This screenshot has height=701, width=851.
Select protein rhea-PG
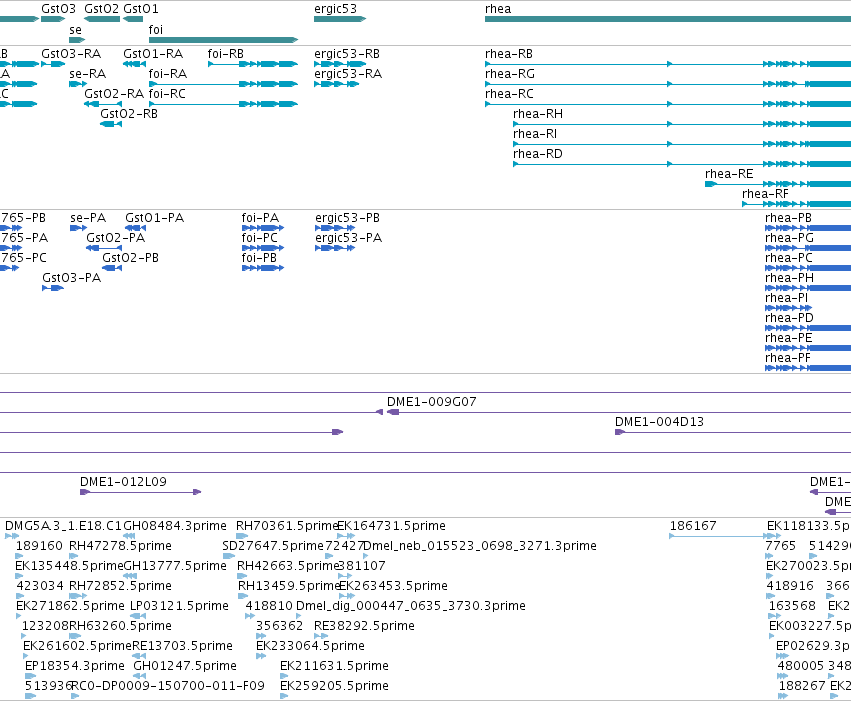click(790, 238)
